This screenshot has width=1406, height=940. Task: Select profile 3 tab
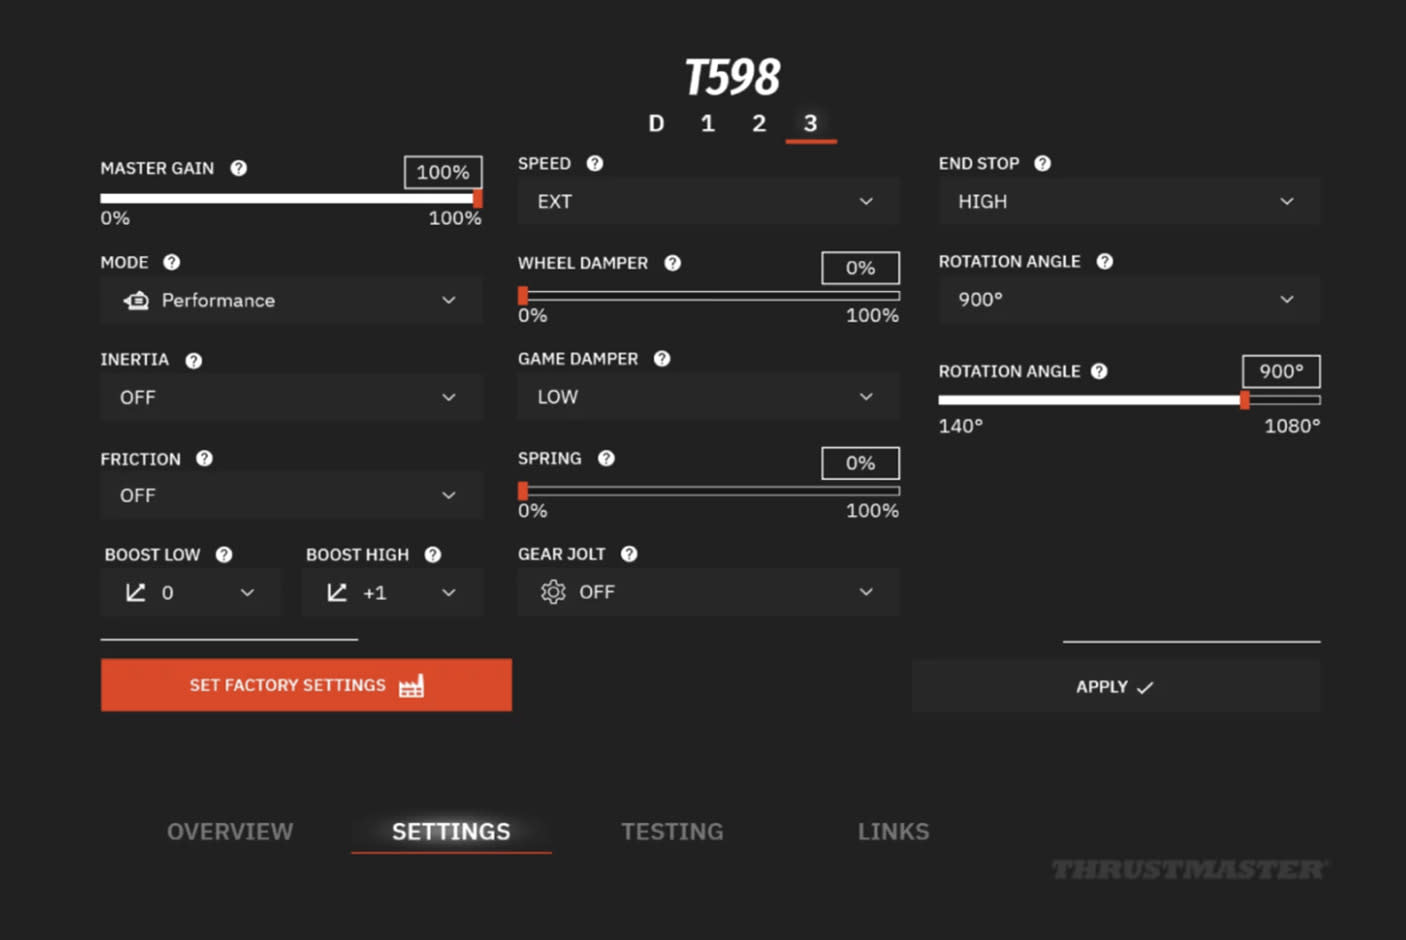pyautogui.click(x=811, y=123)
